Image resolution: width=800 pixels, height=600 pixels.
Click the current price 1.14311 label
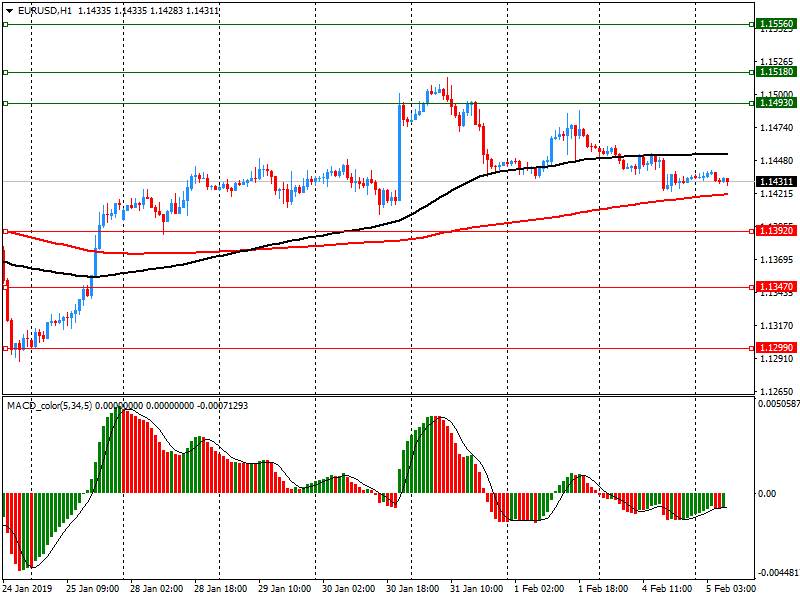(x=775, y=181)
